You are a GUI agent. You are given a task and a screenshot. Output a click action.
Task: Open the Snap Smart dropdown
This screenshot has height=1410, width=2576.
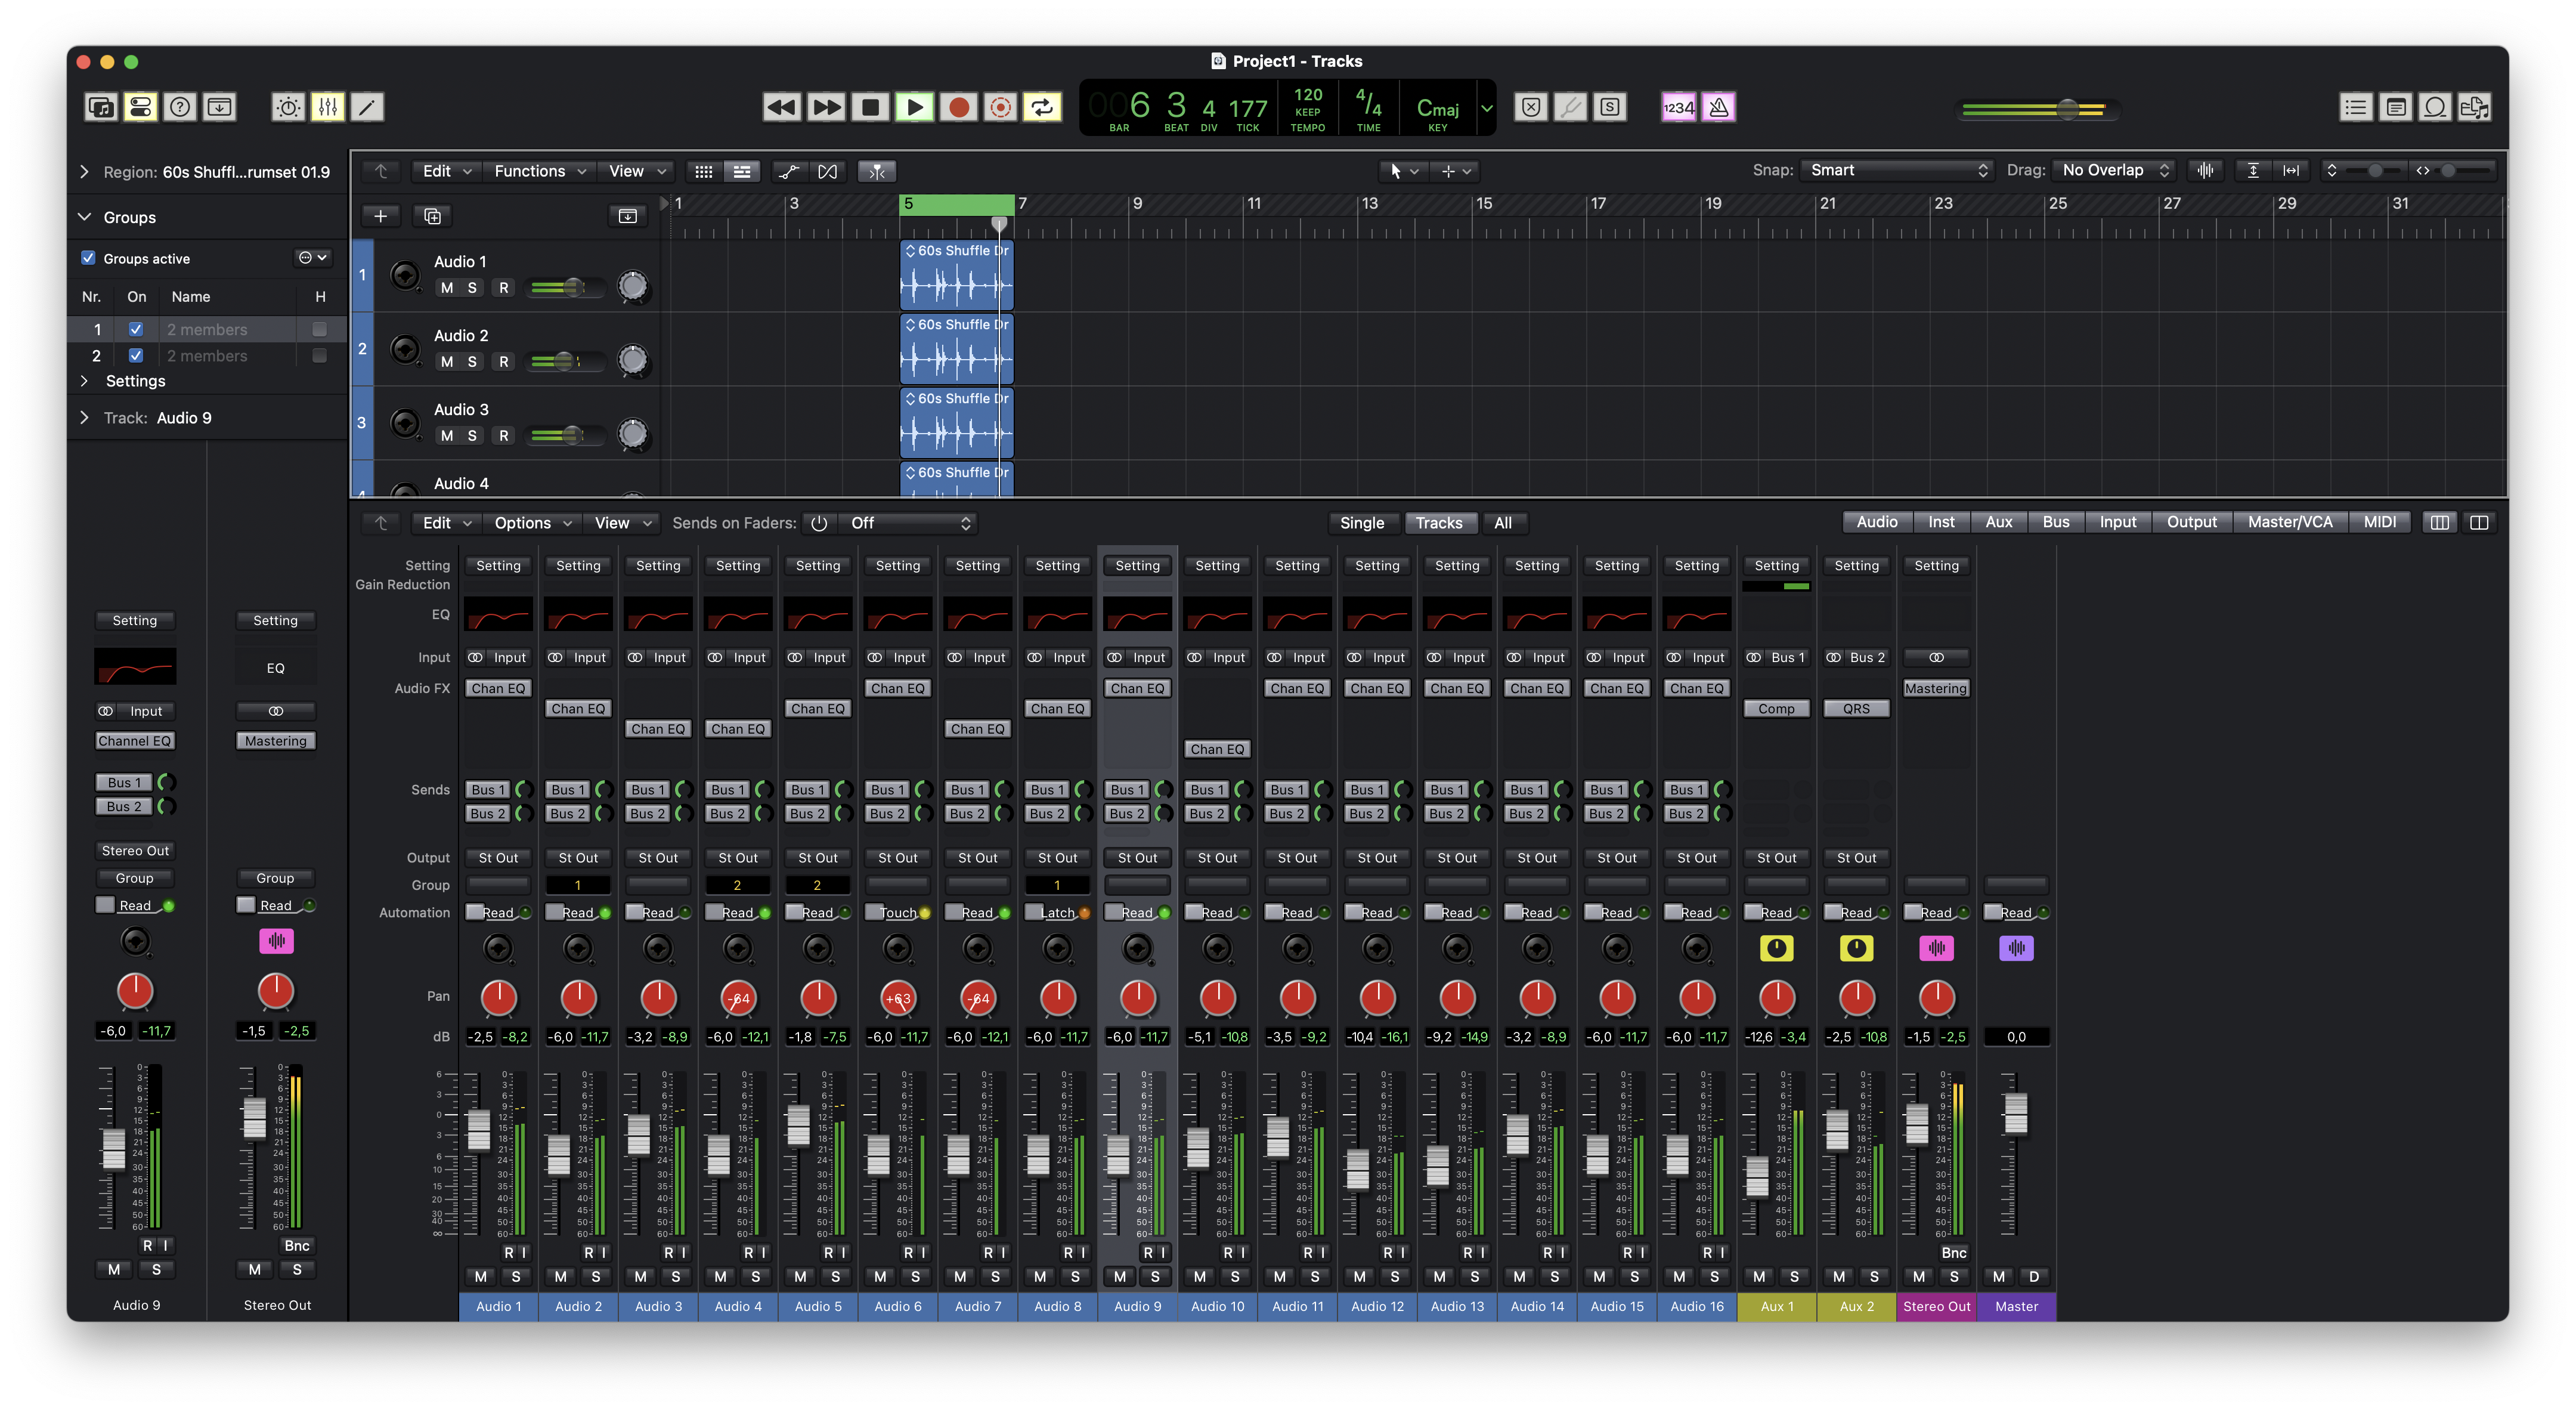[1897, 171]
